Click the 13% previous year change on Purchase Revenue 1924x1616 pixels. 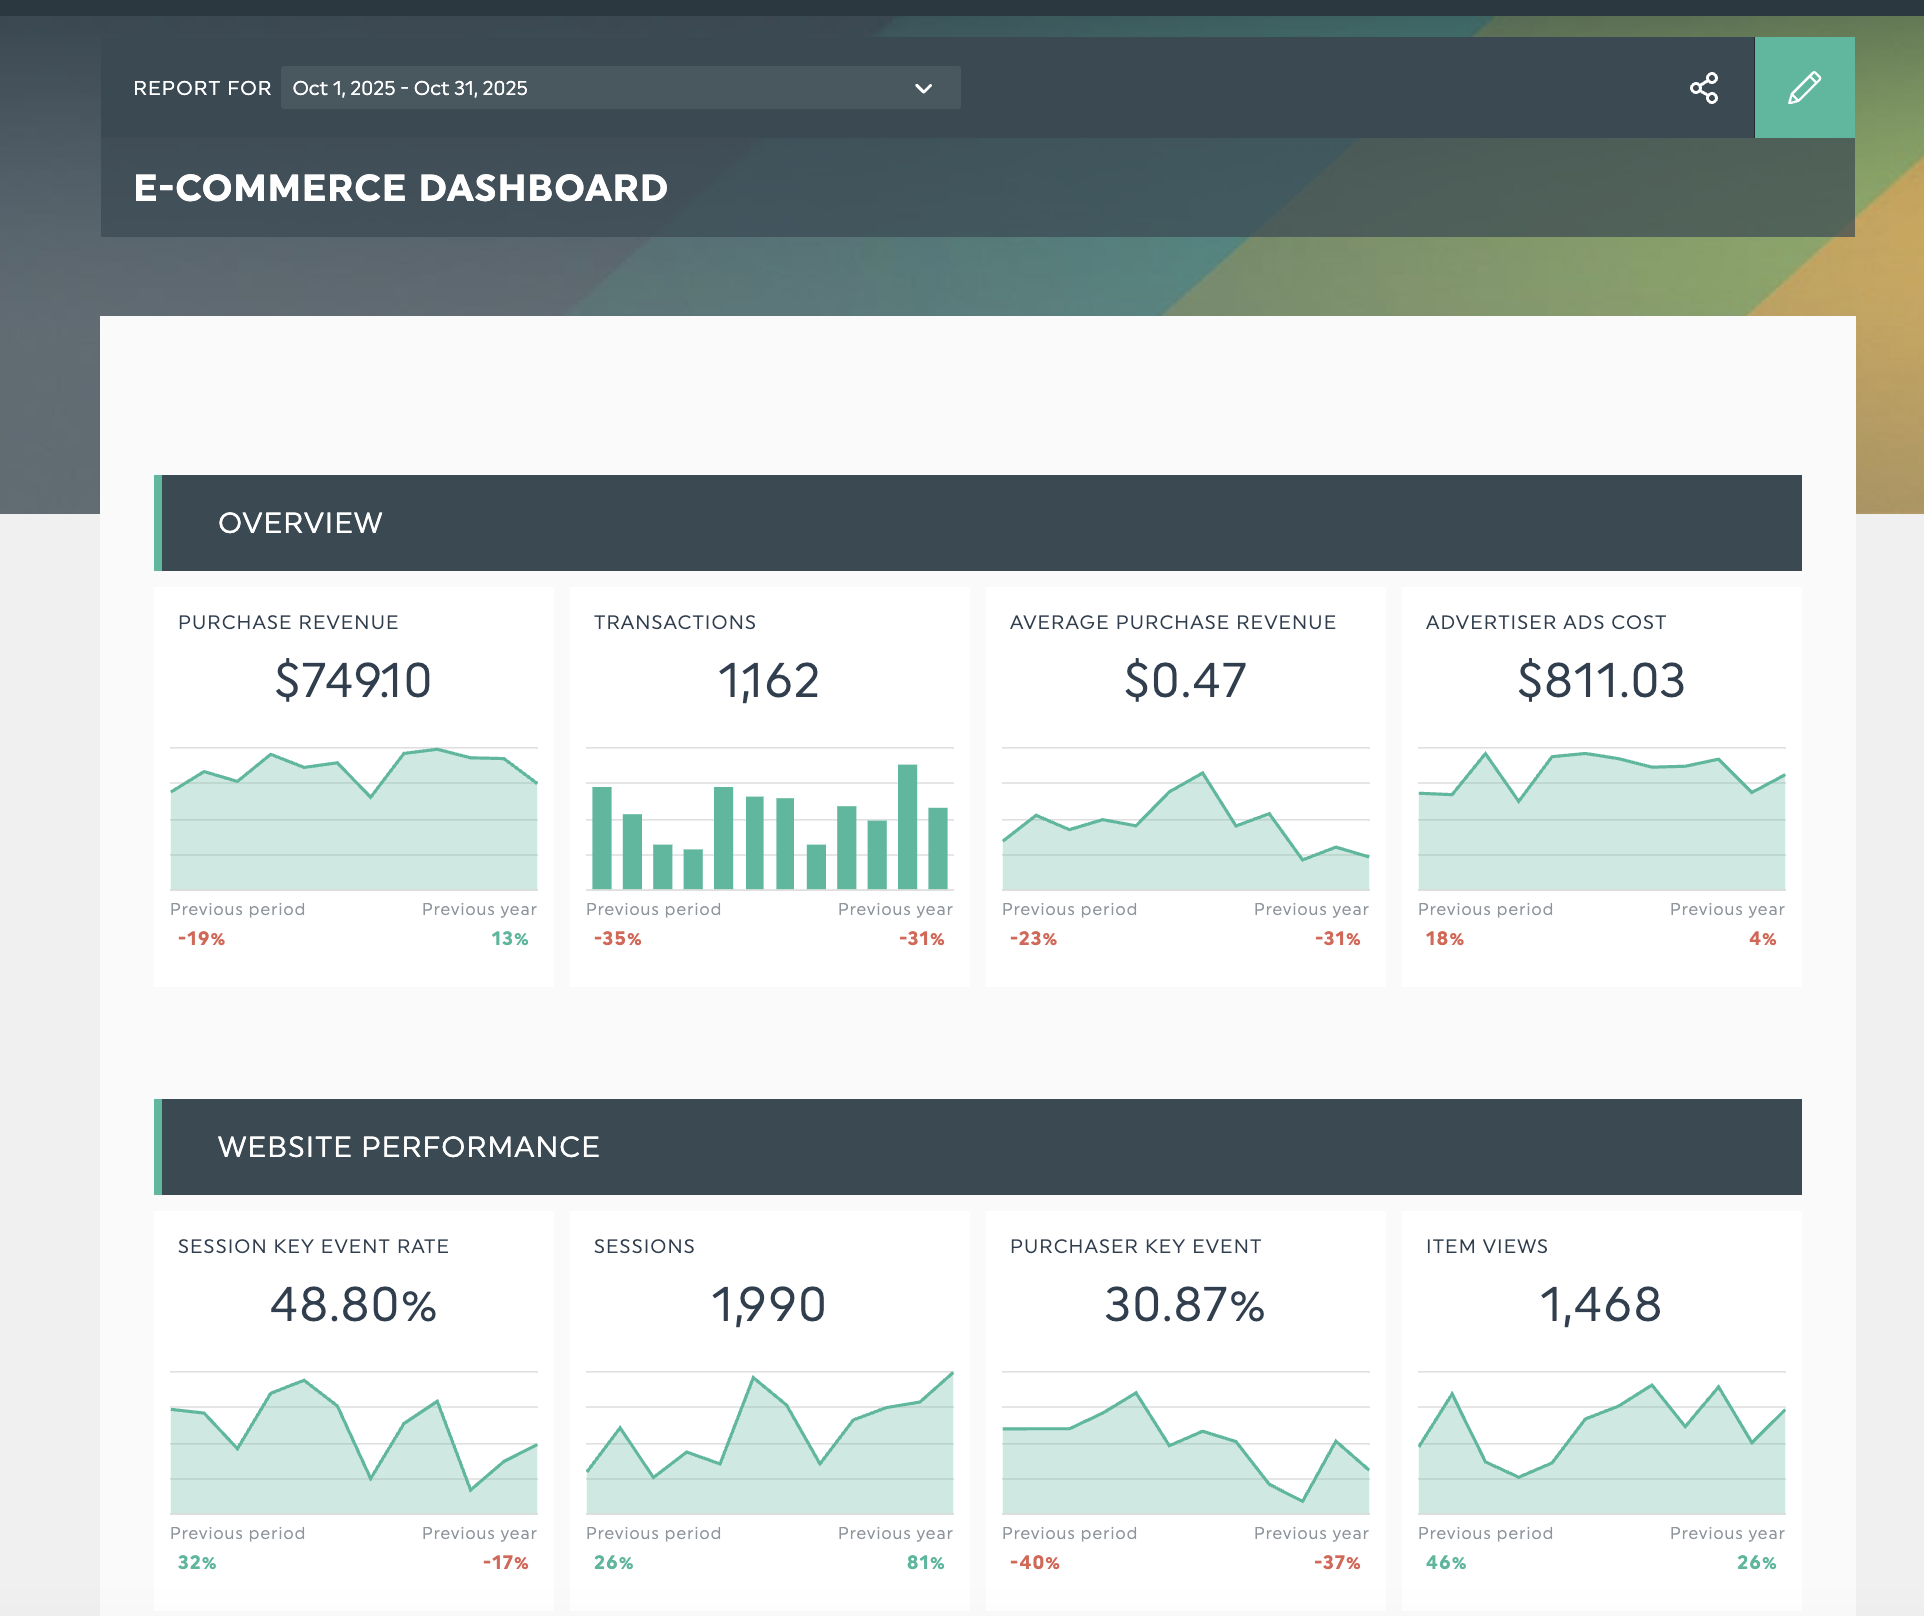[x=511, y=938]
